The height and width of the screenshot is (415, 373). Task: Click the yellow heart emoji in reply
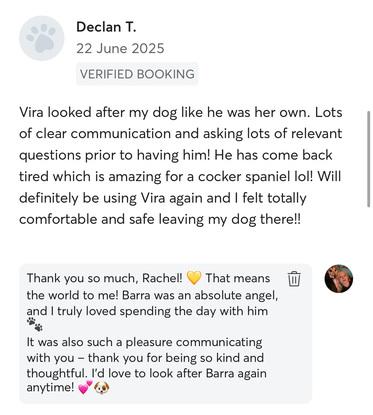[x=194, y=278]
